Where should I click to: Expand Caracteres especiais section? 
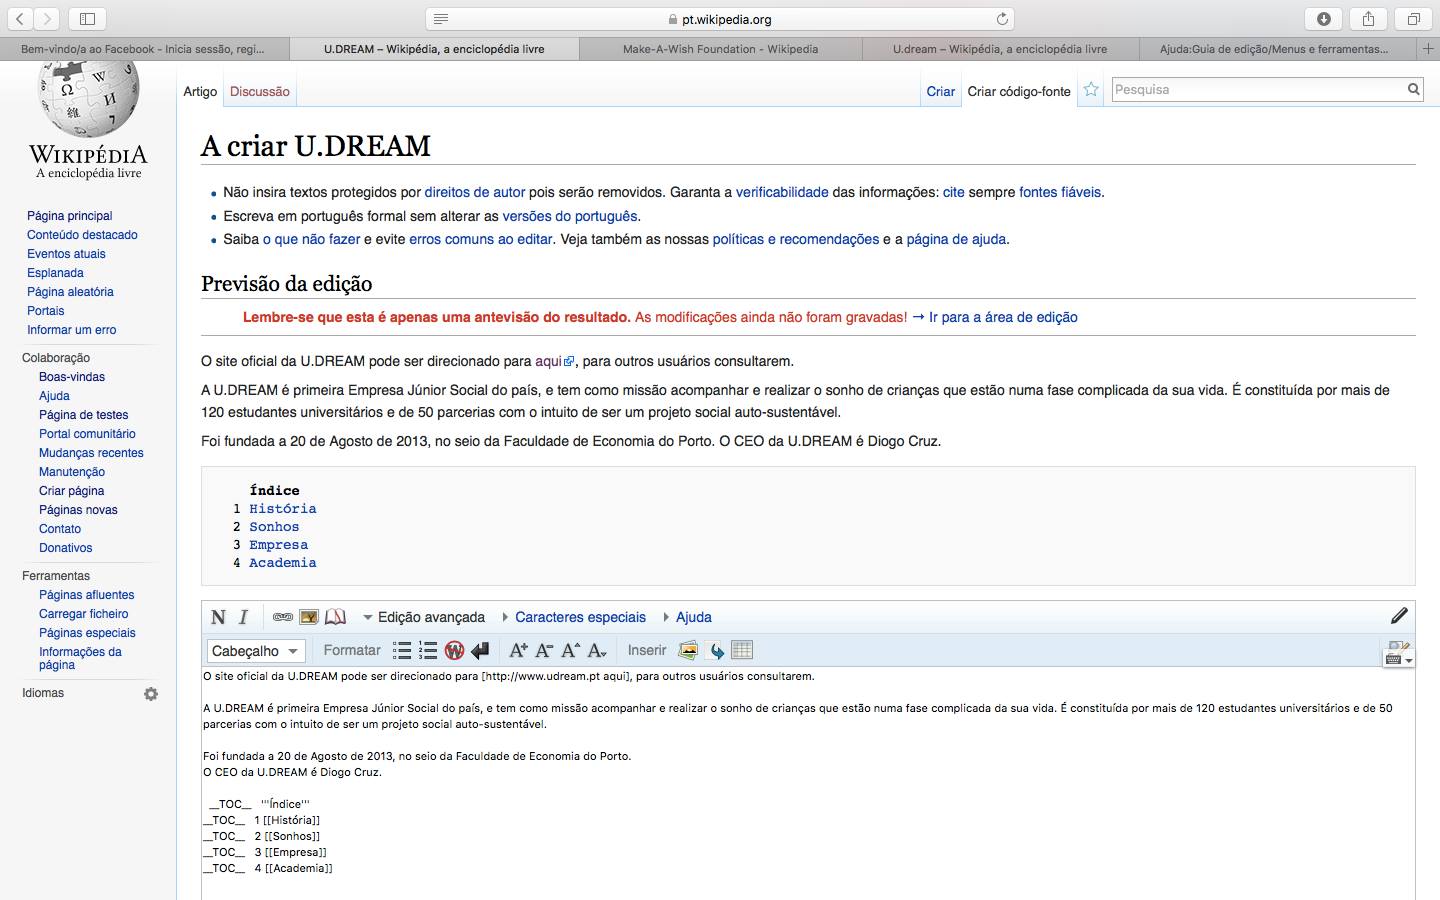coord(573,617)
